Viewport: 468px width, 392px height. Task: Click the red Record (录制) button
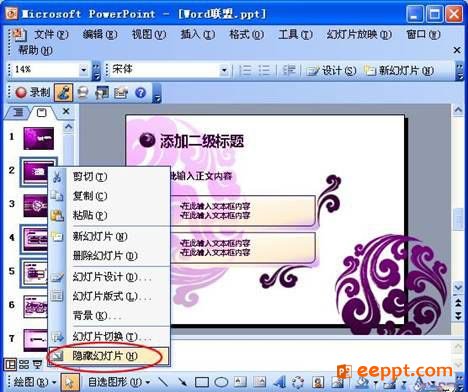coord(33,92)
